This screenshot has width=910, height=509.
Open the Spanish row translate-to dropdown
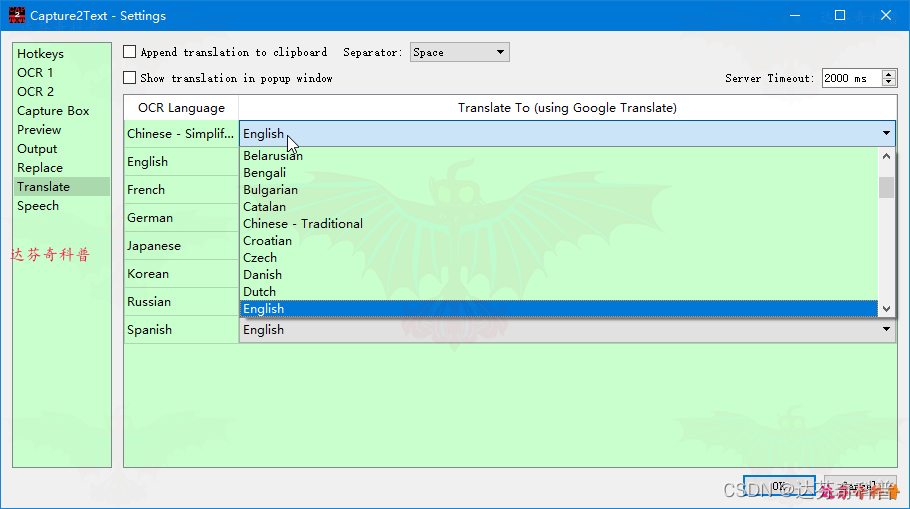[x=567, y=330]
